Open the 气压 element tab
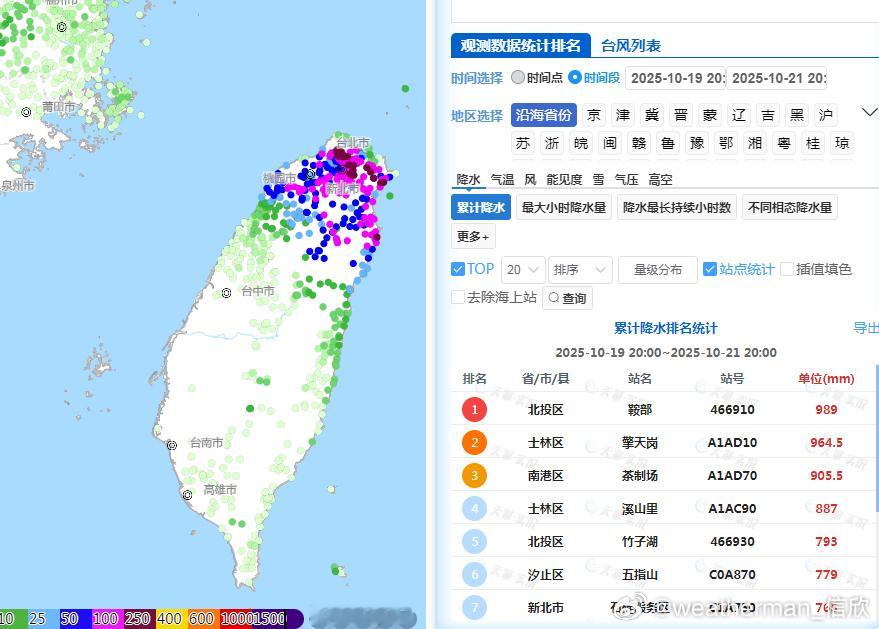Viewport: 879px width, 629px height. tap(626, 179)
